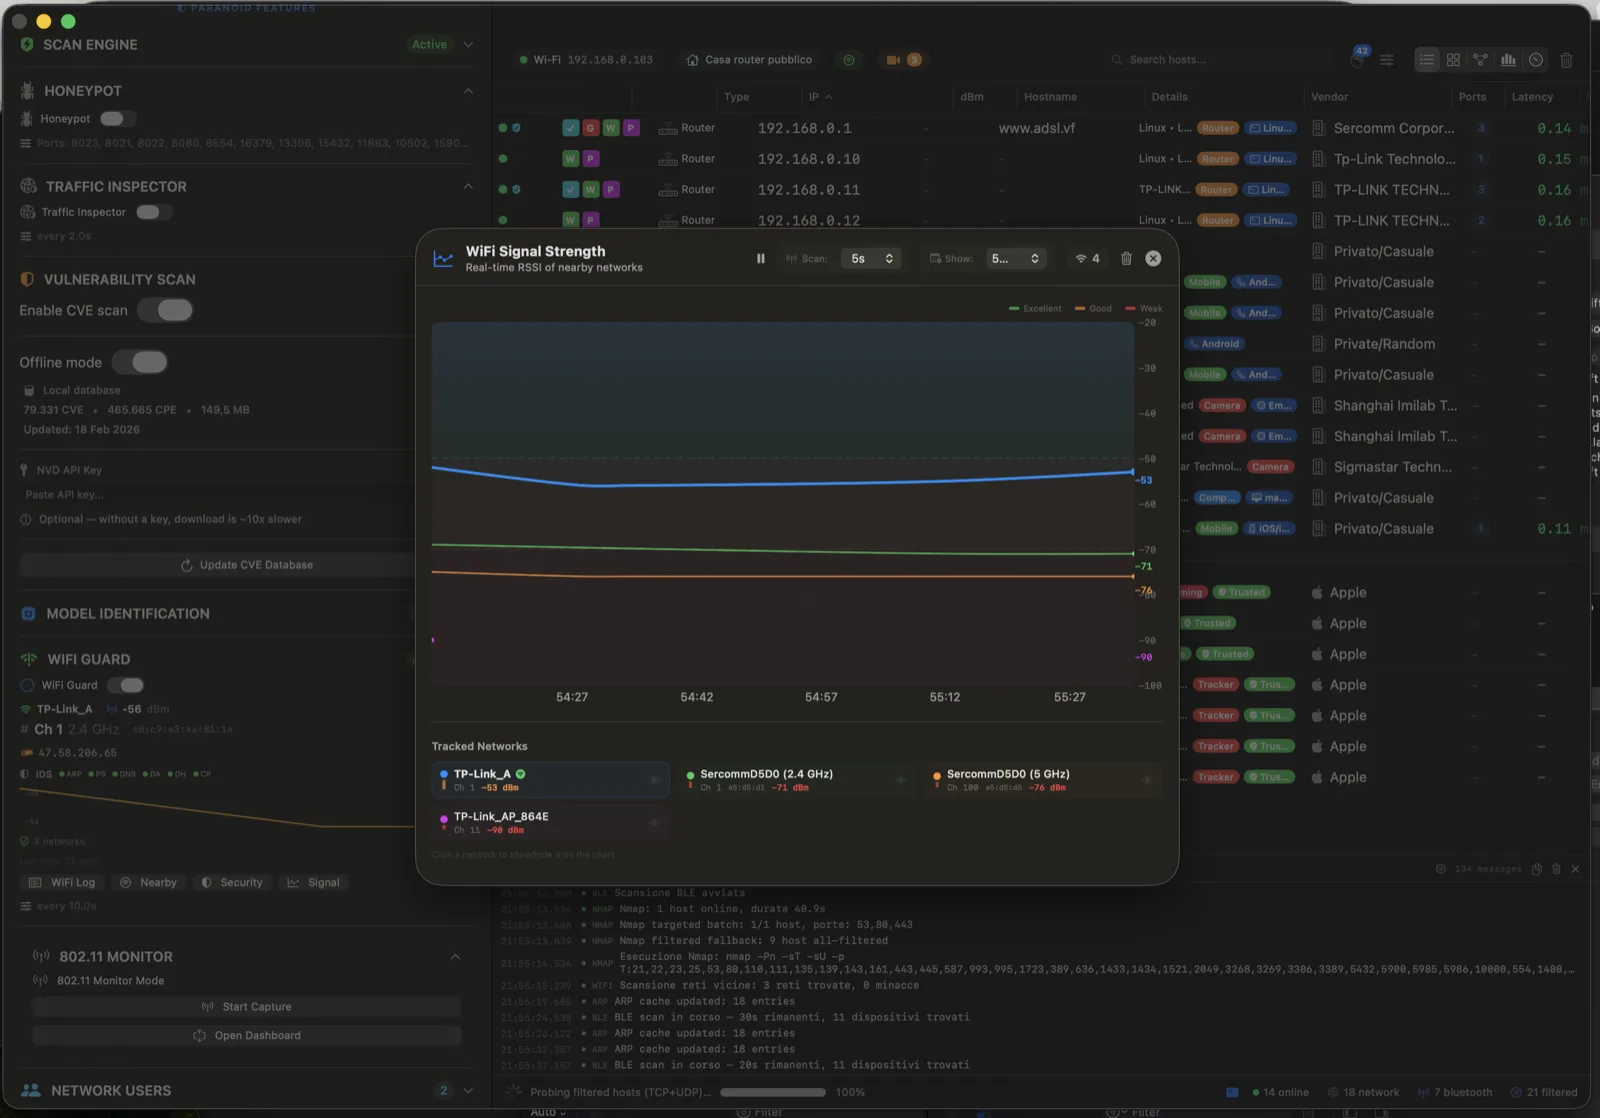The height and width of the screenshot is (1118, 1600).
Task: Sort the host list by the IP column
Action: [820, 97]
